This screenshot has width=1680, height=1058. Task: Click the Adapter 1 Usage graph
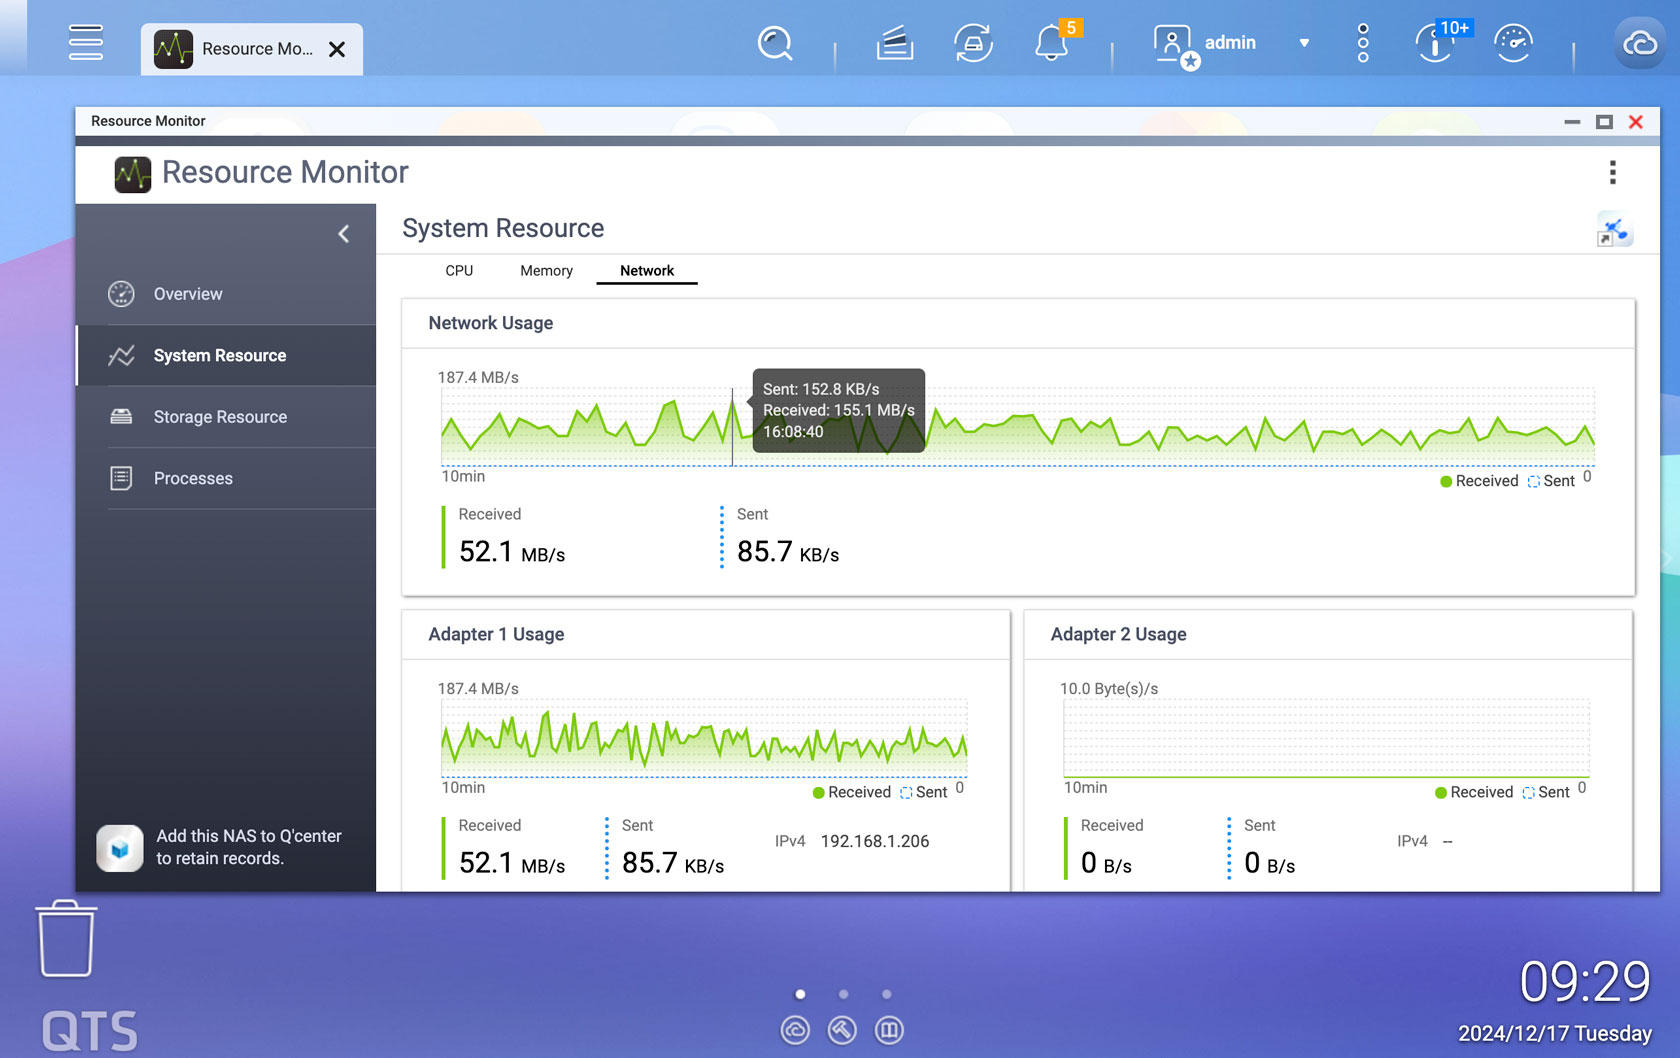(704, 737)
